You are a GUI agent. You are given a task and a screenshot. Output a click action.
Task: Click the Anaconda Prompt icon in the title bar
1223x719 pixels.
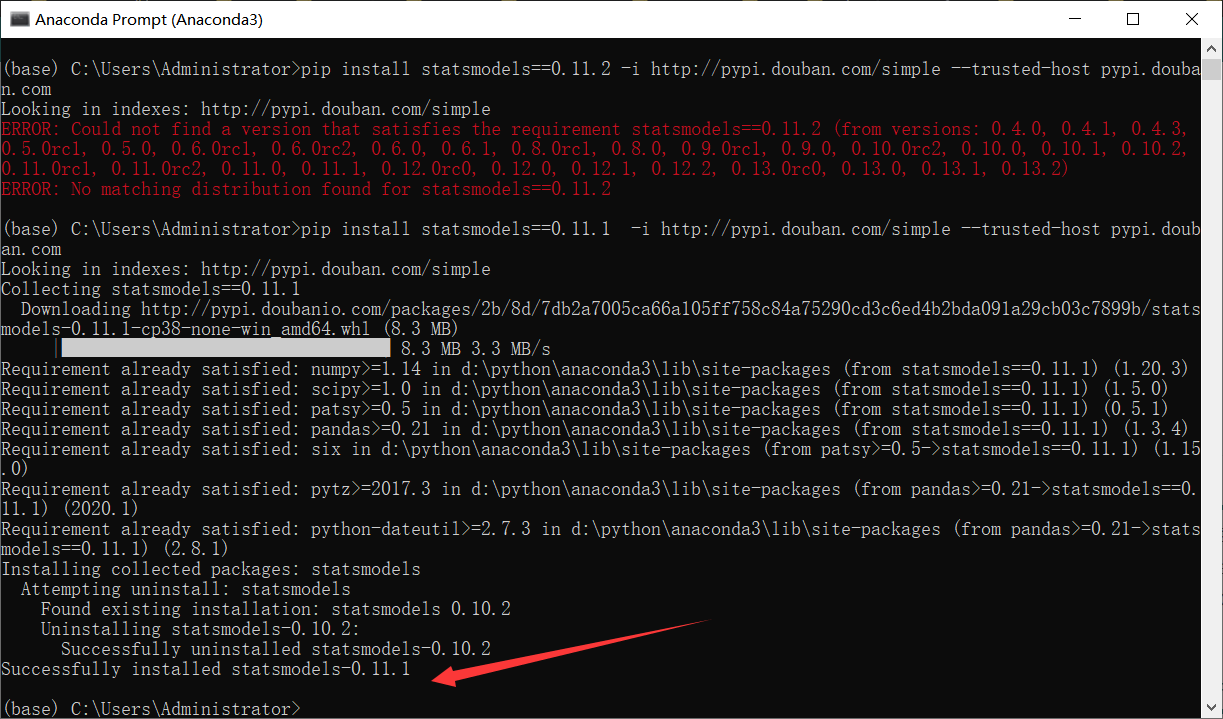[x=18, y=18]
